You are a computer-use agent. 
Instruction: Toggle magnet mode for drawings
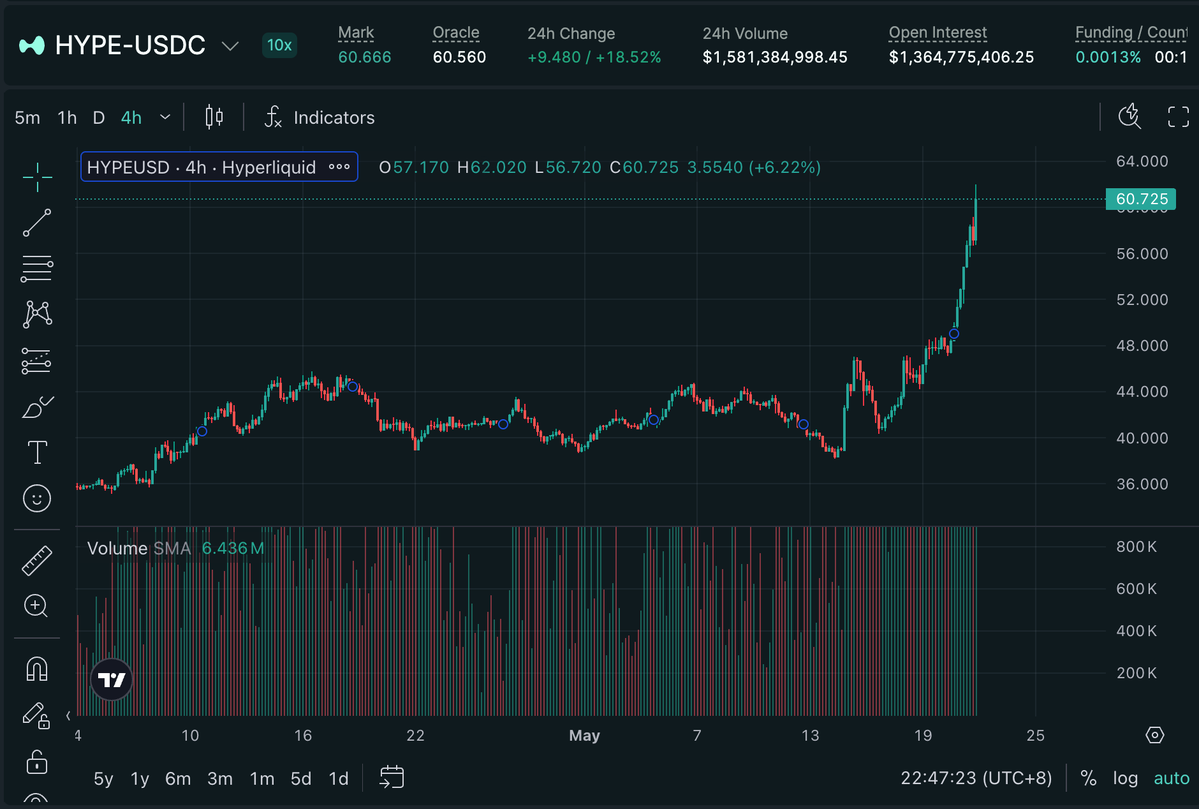37,669
